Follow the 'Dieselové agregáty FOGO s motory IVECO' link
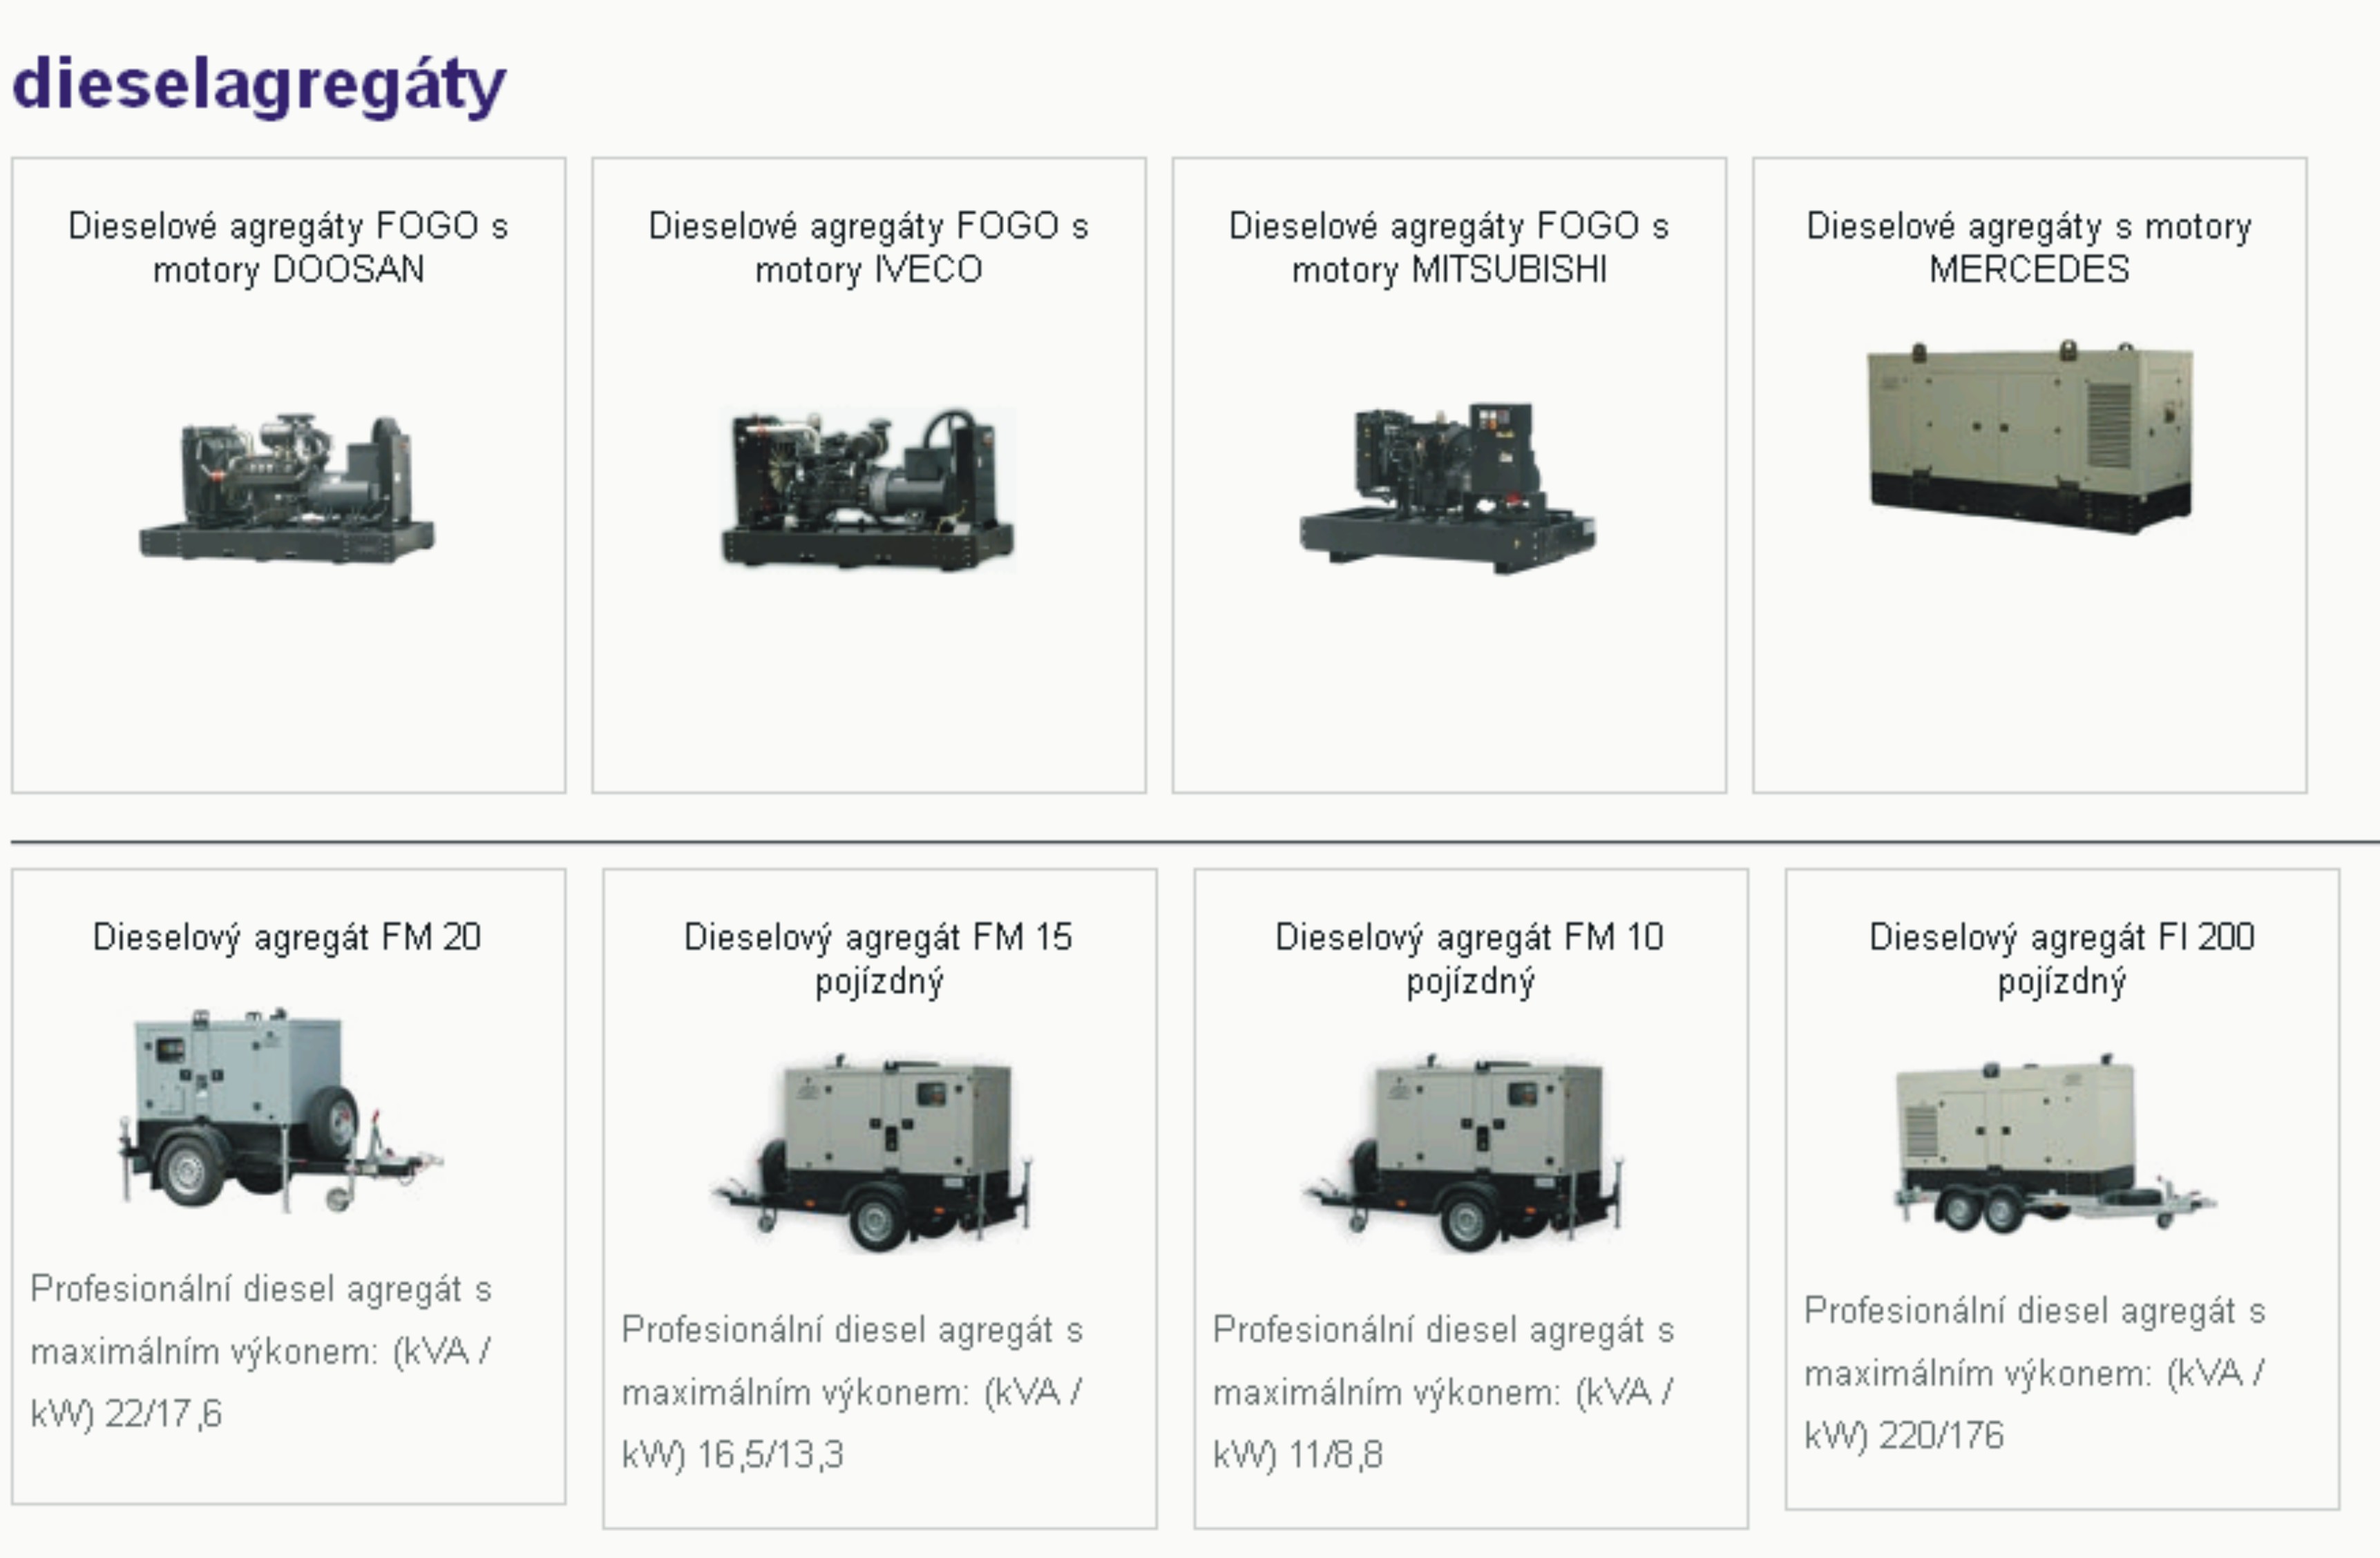Viewport: 2380px width, 1558px height. pyautogui.click(x=868, y=248)
